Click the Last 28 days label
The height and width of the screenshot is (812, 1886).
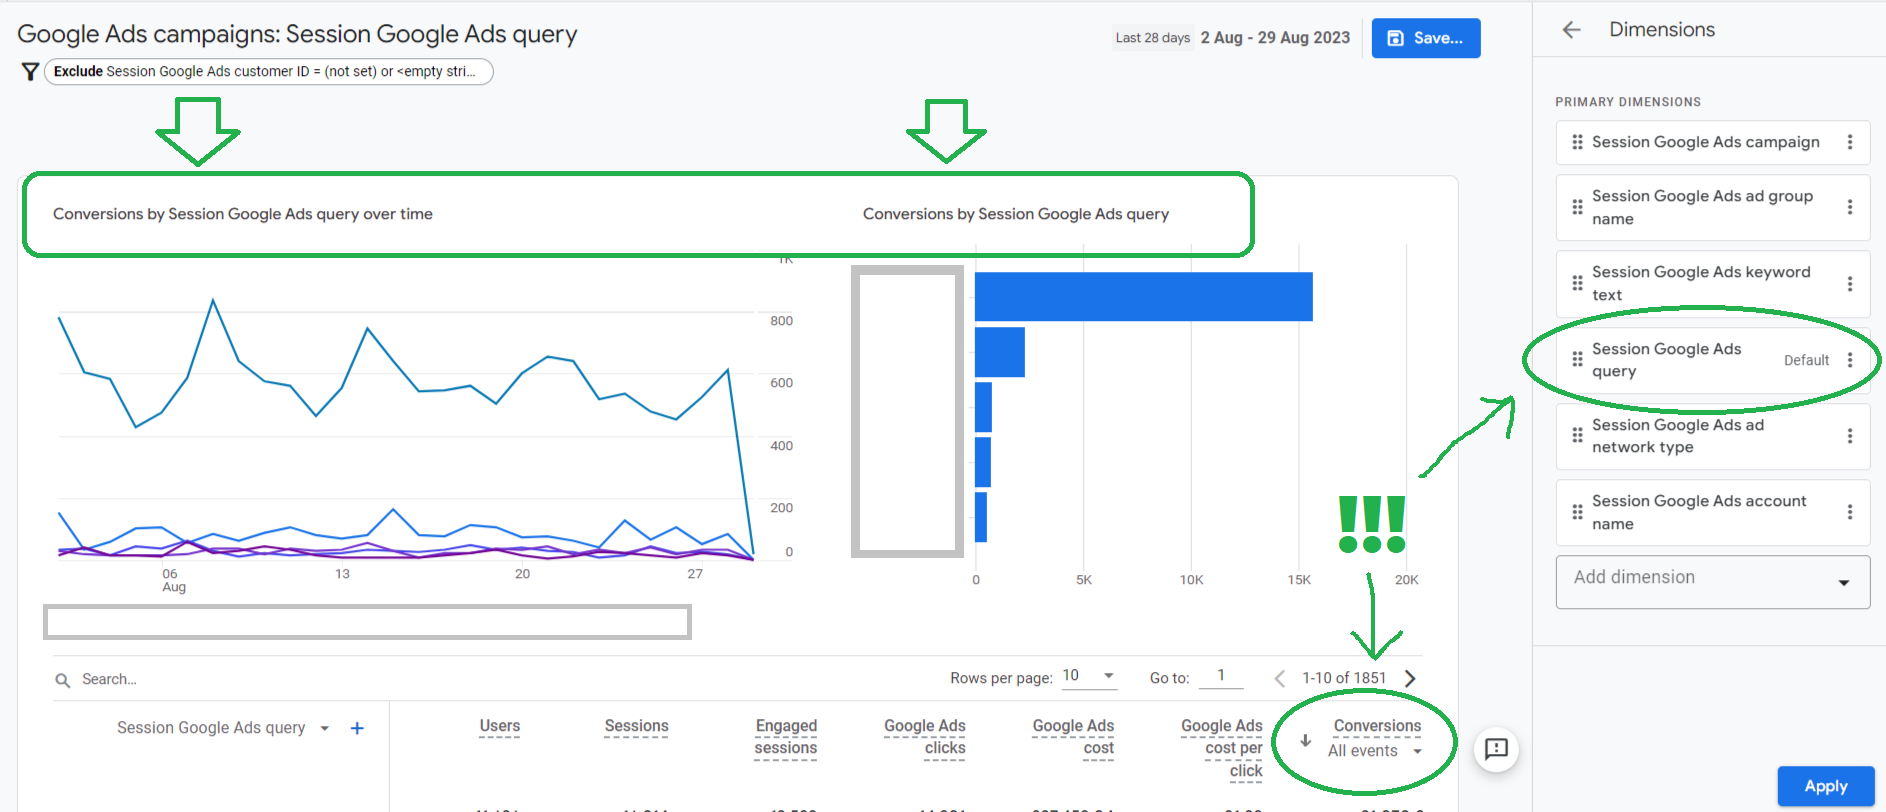(x=1152, y=38)
